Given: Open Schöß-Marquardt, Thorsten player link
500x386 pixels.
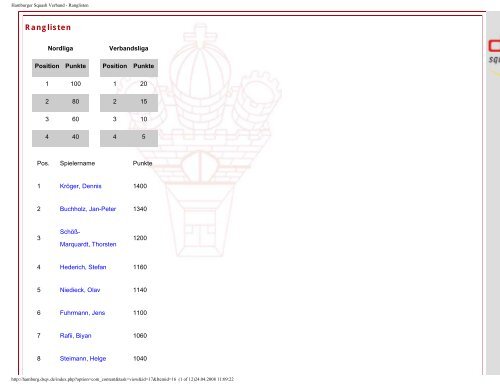Looking at the screenshot, I should (x=88, y=238).
